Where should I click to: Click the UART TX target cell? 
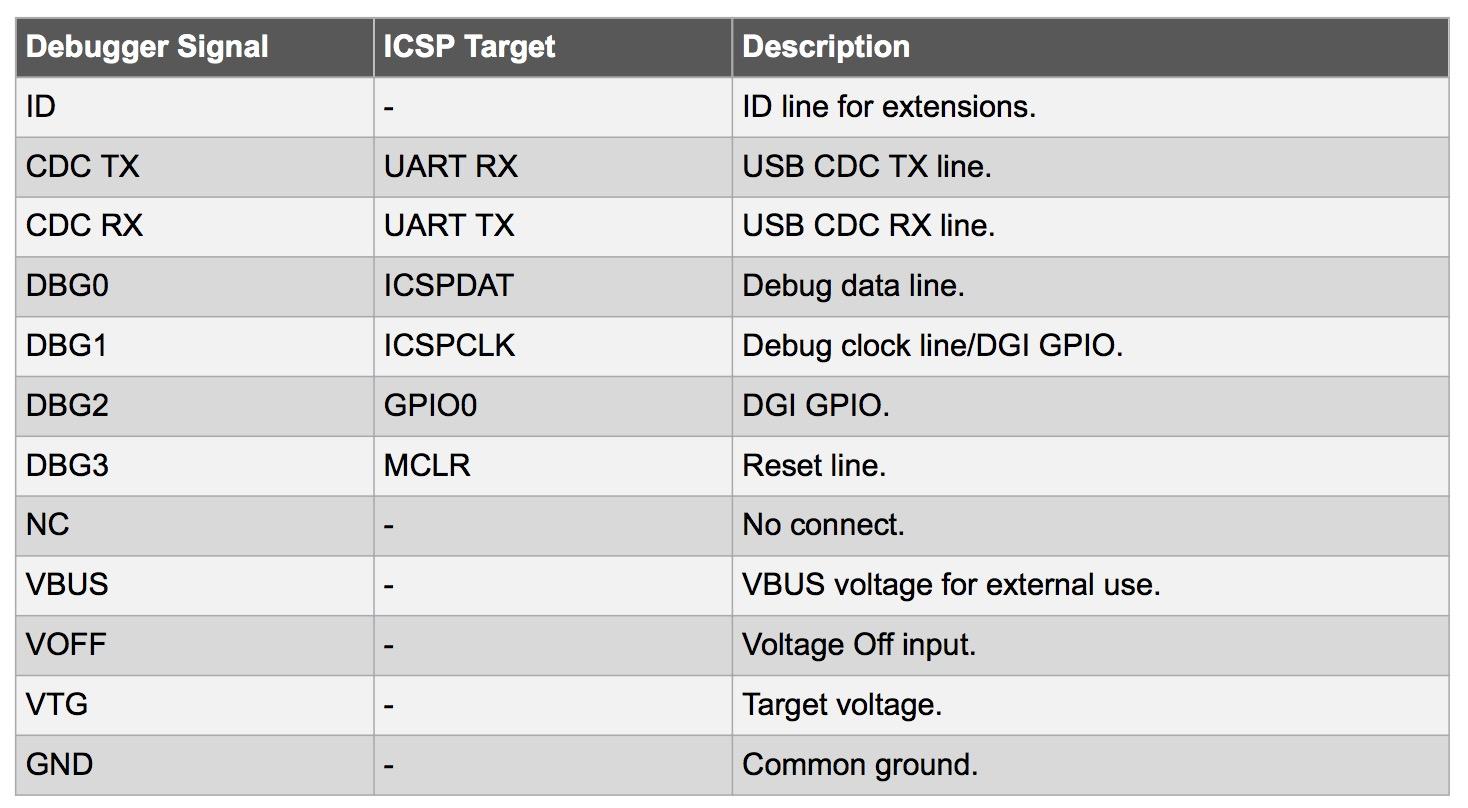point(449,226)
